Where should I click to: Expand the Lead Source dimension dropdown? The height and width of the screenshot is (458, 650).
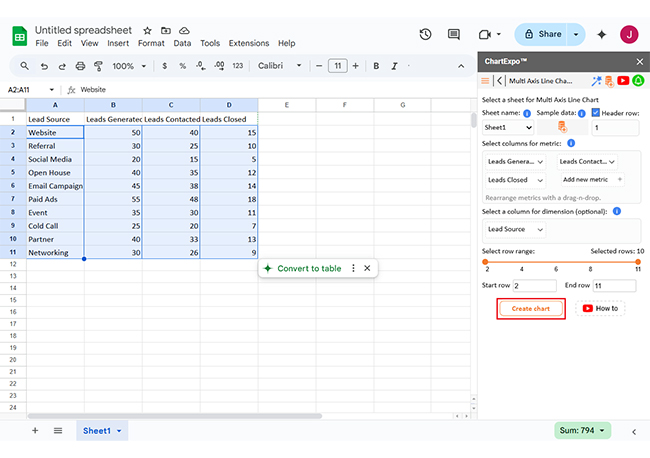(514, 229)
